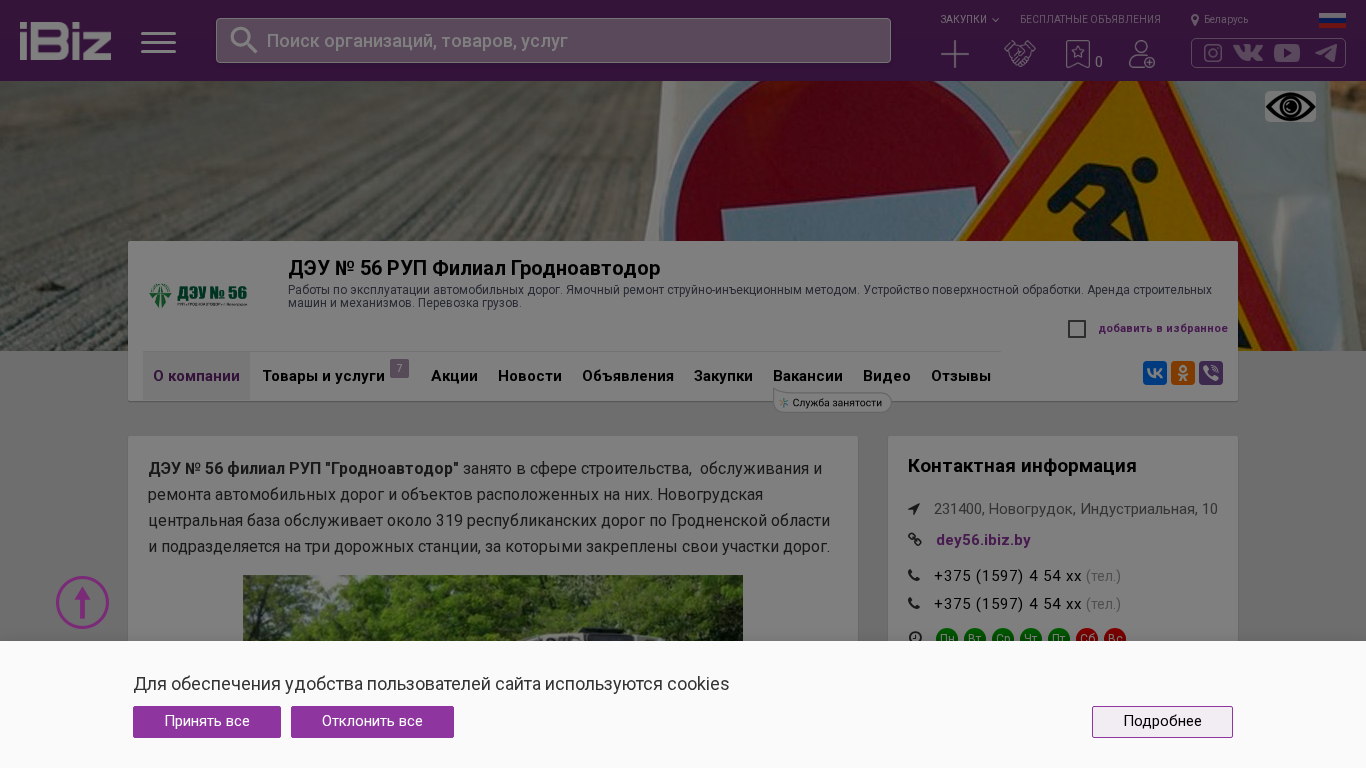
Task: Open the handshake partners icon
Action: pos(1019,54)
